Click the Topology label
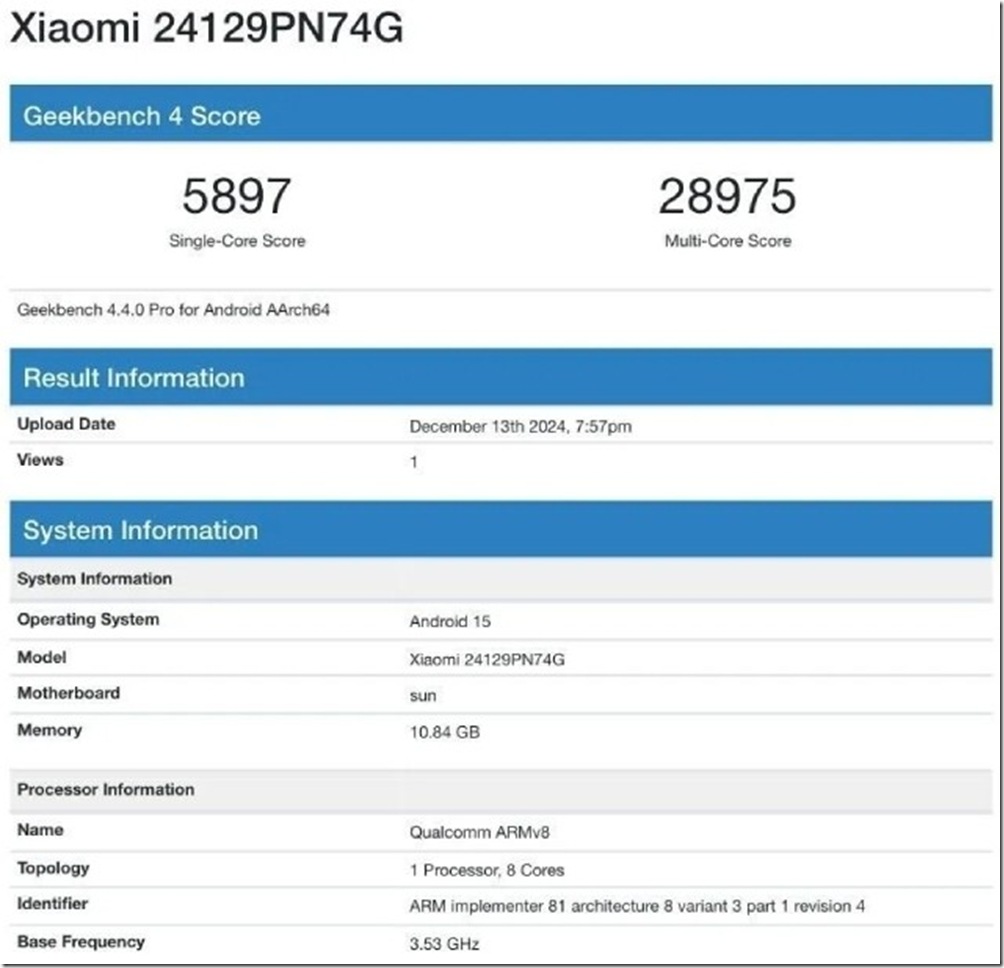The image size is (1004, 968). (53, 869)
